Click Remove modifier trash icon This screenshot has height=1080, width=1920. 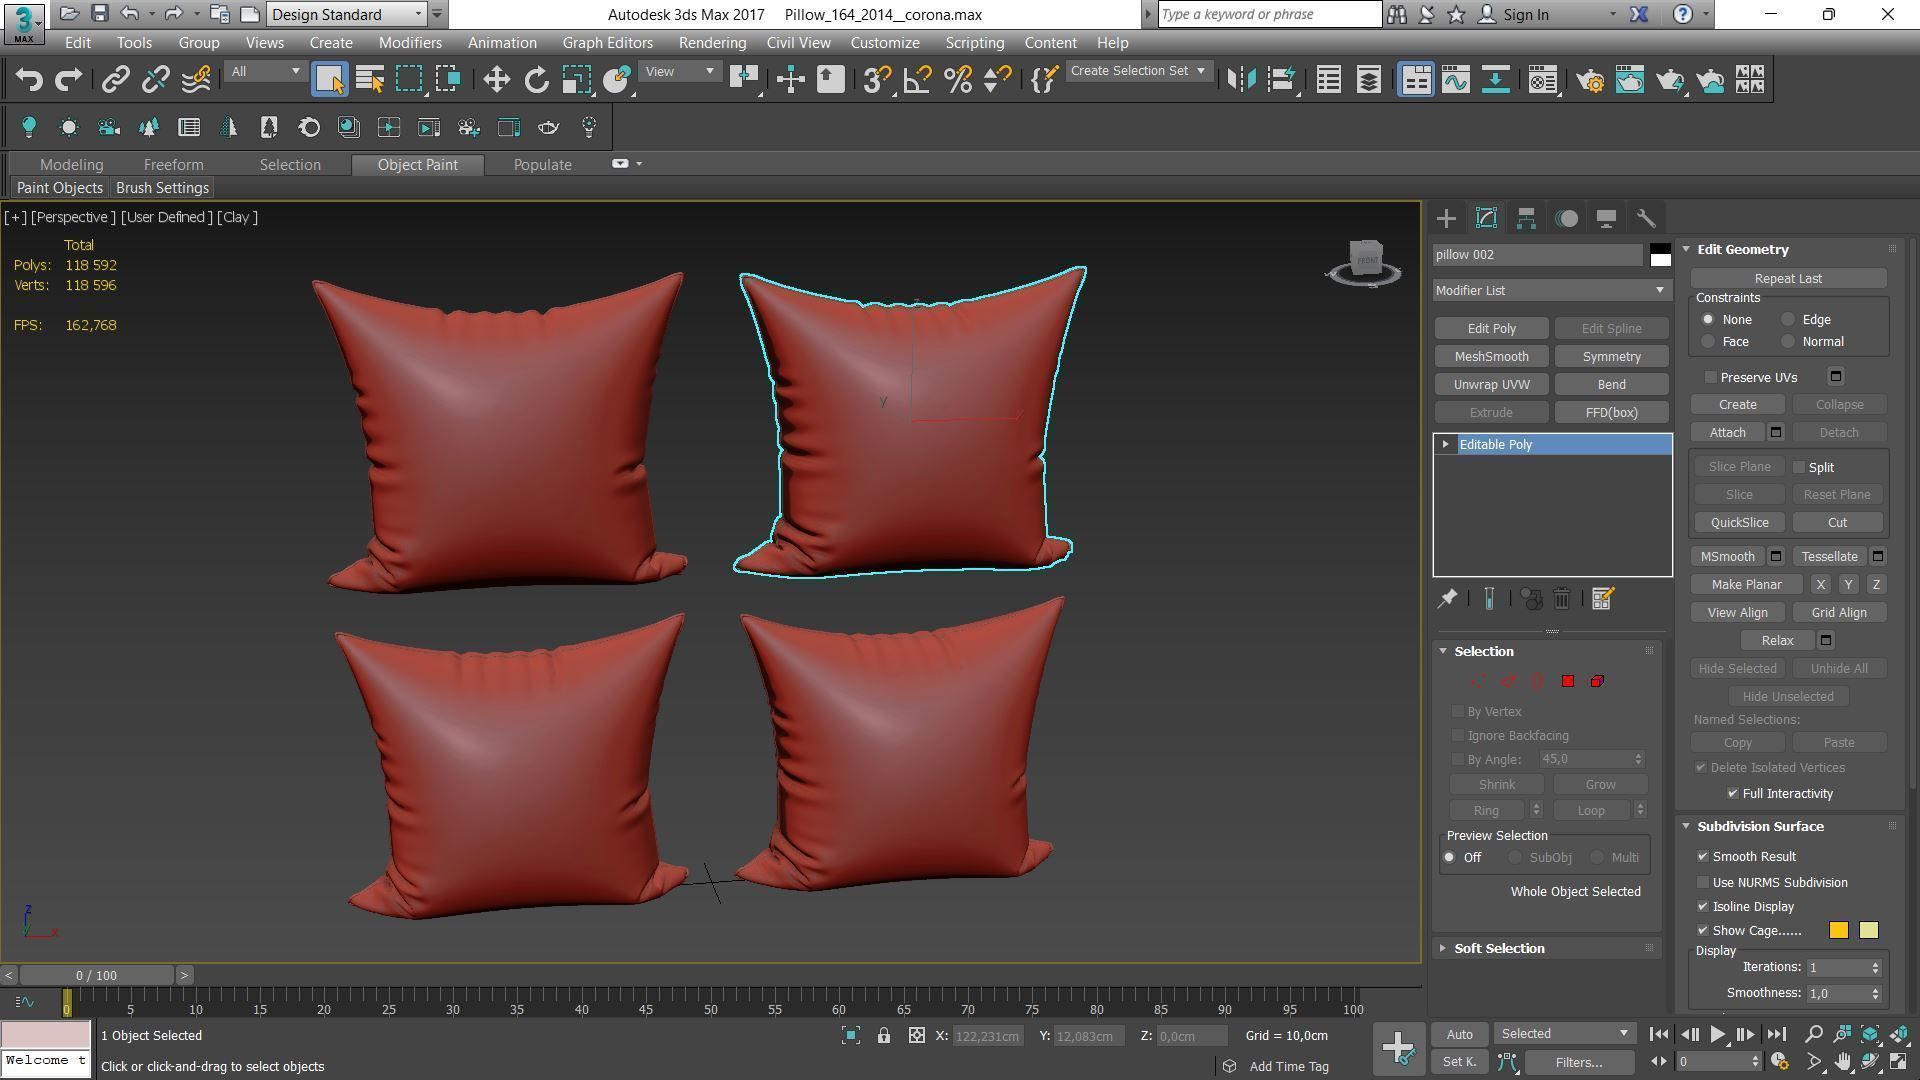tap(1561, 599)
